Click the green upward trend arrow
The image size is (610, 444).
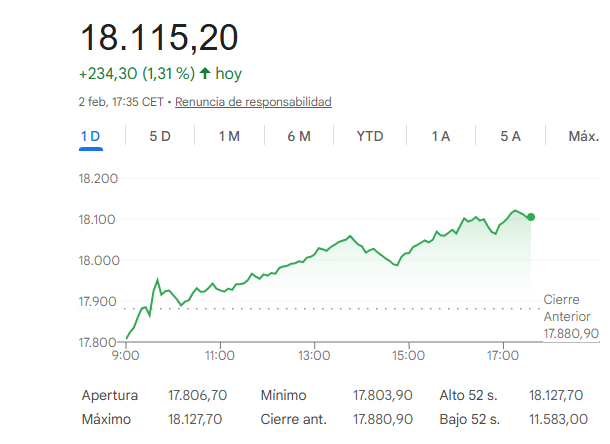pyautogui.click(x=205, y=73)
